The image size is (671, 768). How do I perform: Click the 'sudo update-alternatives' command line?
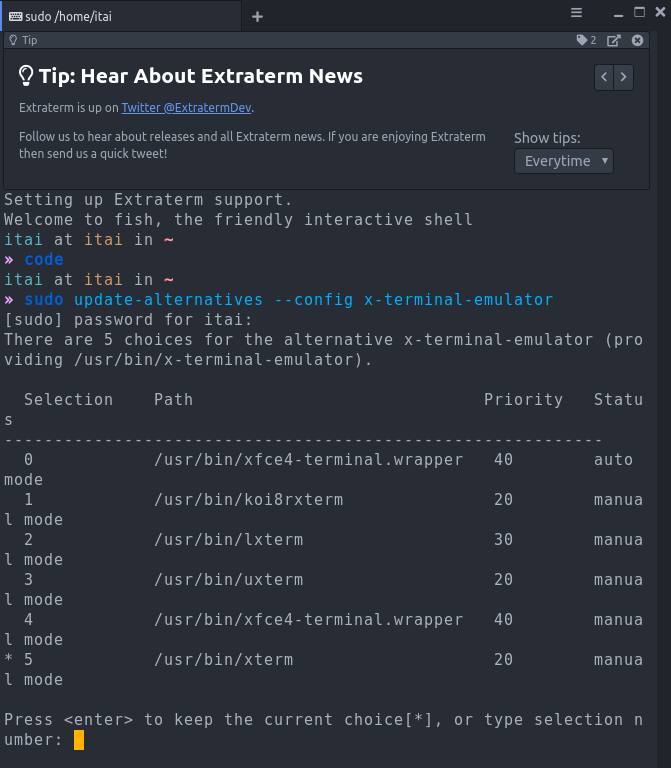[x=288, y=299]
